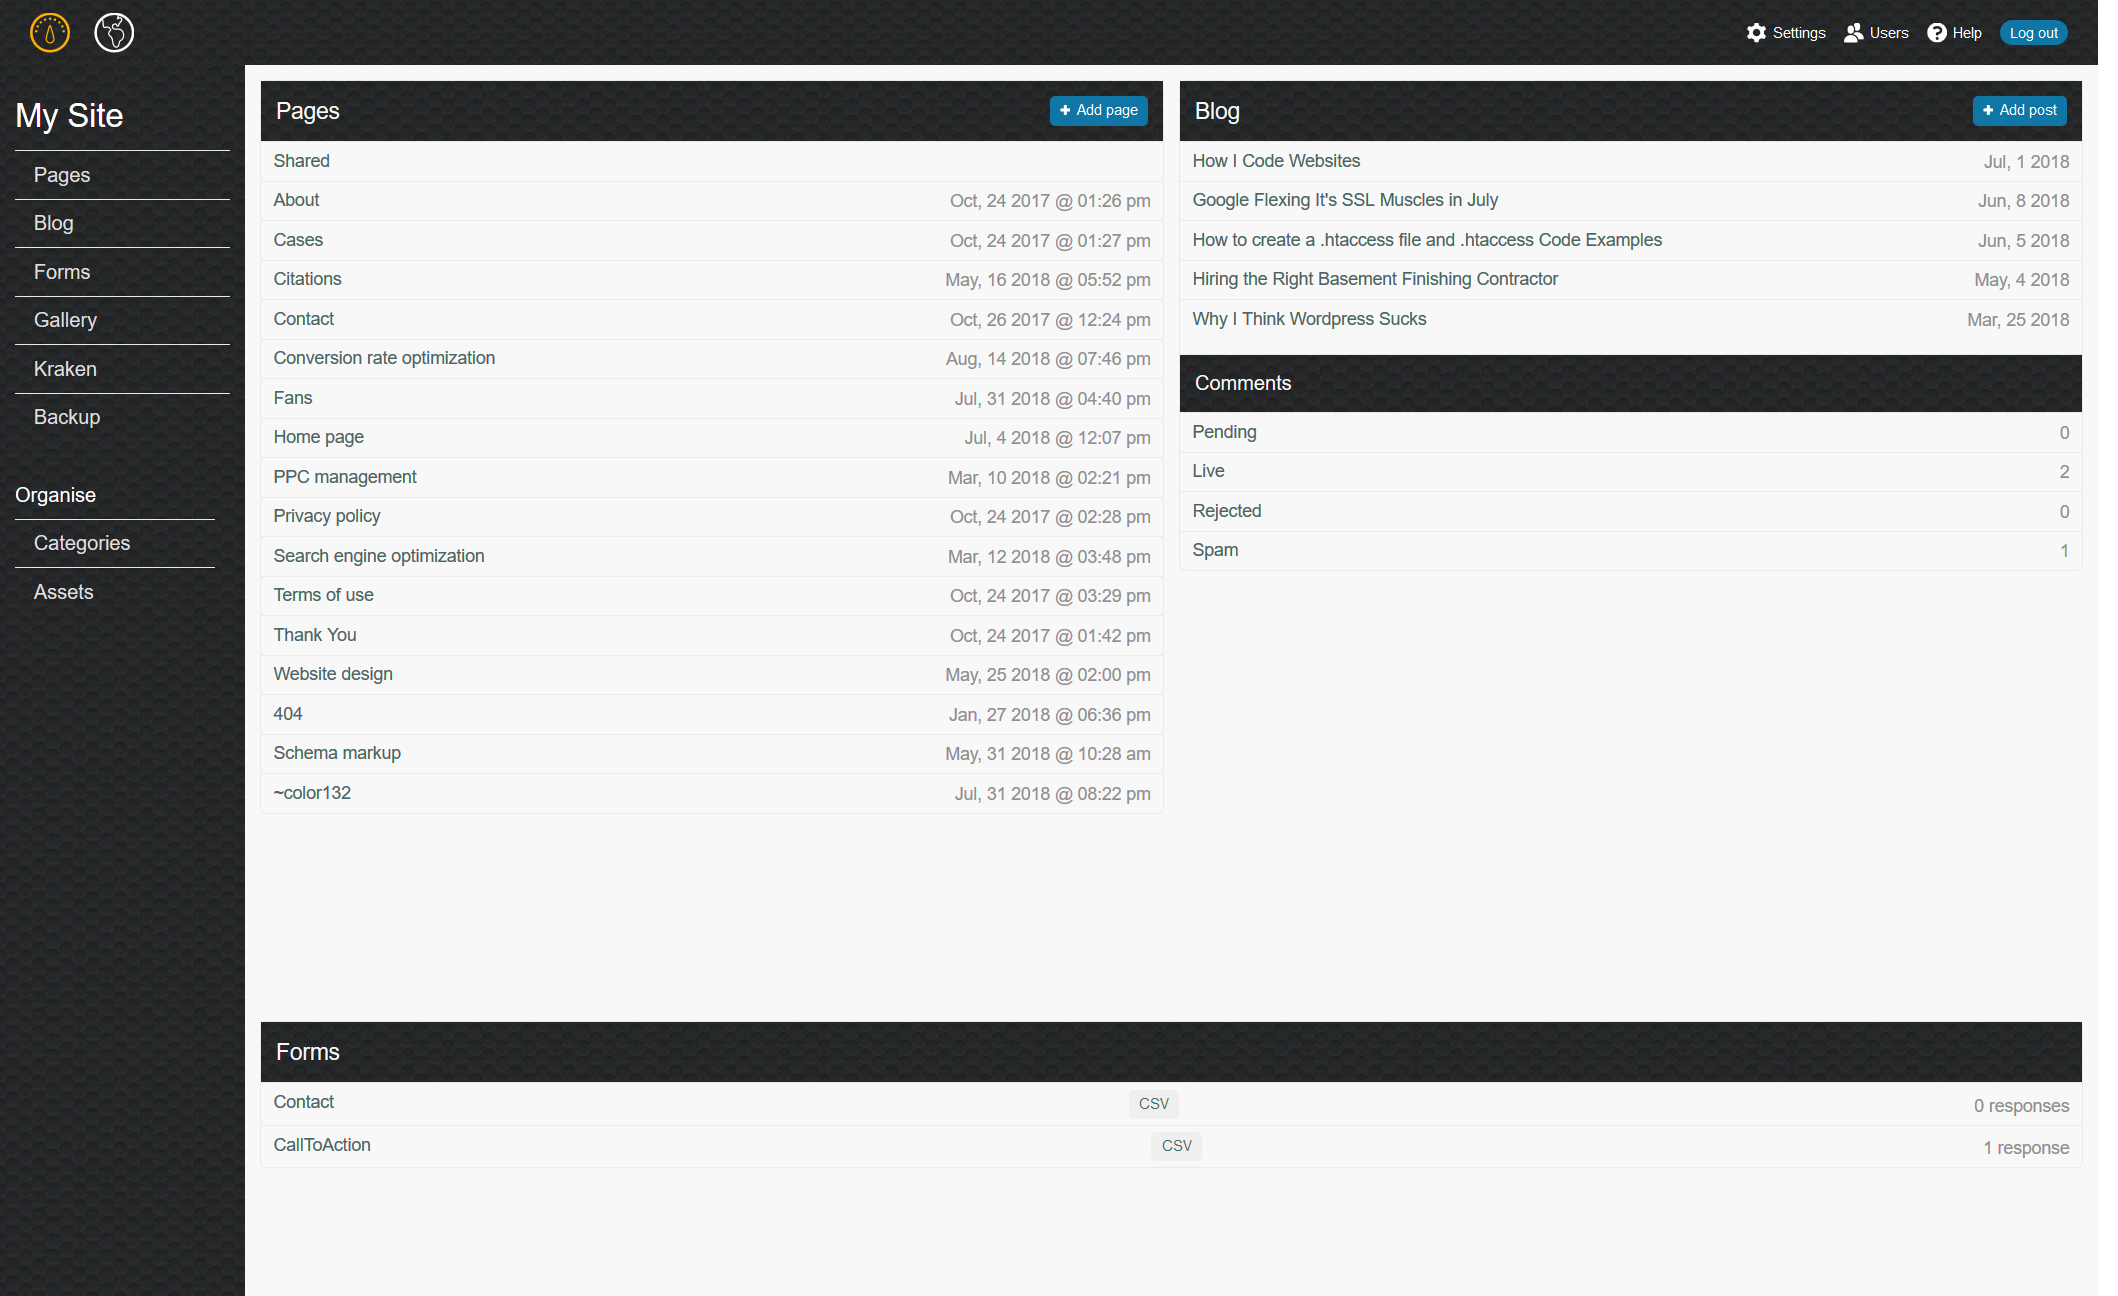This screenshot has width=2118, height=1296.
Task: Export Contact form data via CSV button
Action: [x=1153, y=1104]
